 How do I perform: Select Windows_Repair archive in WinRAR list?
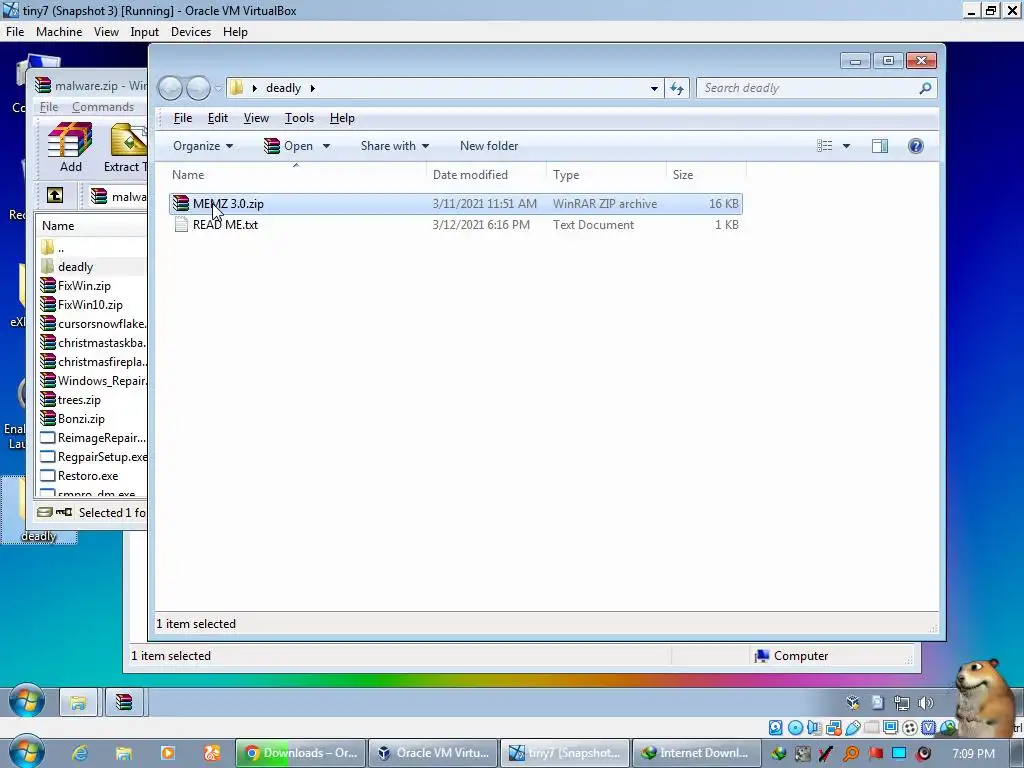(93, 380)
